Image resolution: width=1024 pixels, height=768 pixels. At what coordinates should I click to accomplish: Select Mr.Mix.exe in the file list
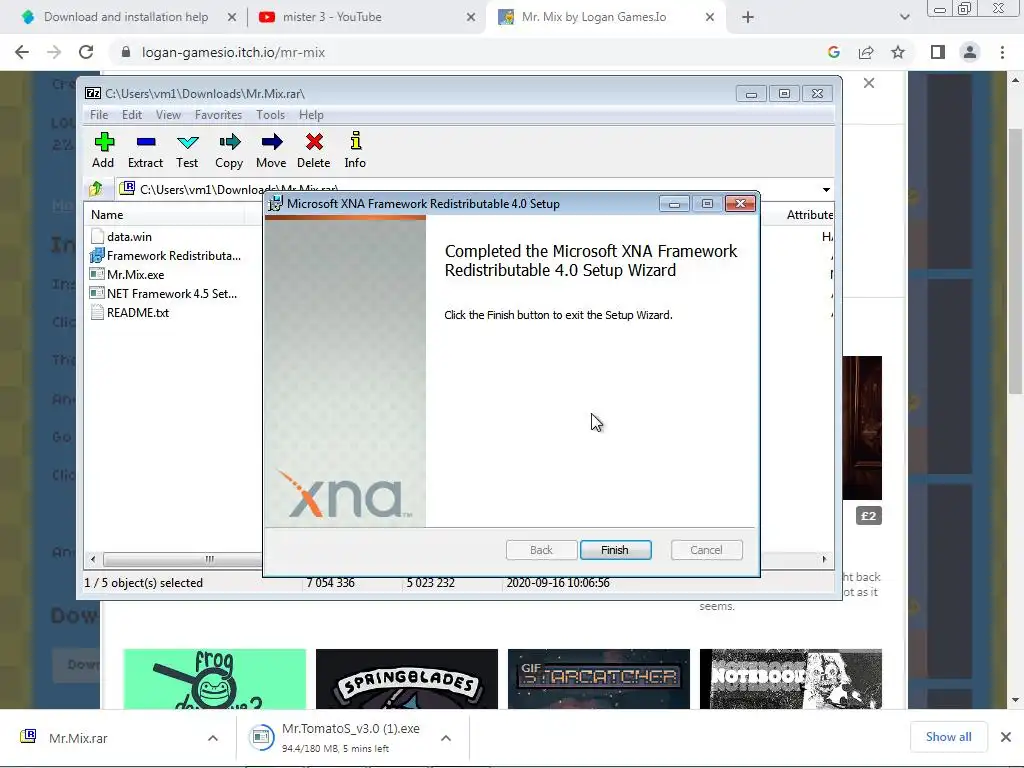pos(135,275)
